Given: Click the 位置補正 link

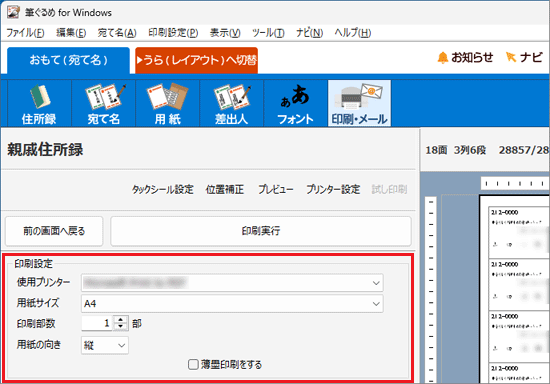Looking at the screenshot, I should (225, 190).
